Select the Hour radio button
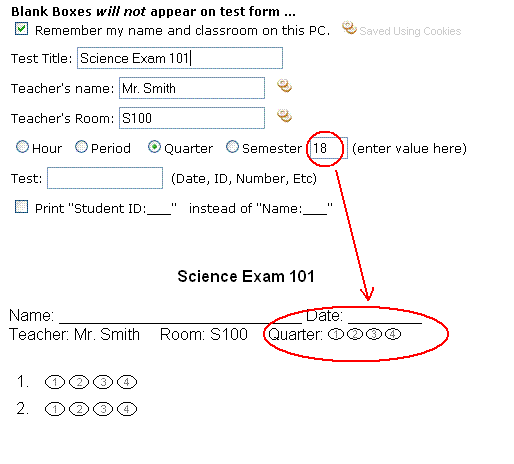This screenshot has height=464, width=514. [22, 147]
